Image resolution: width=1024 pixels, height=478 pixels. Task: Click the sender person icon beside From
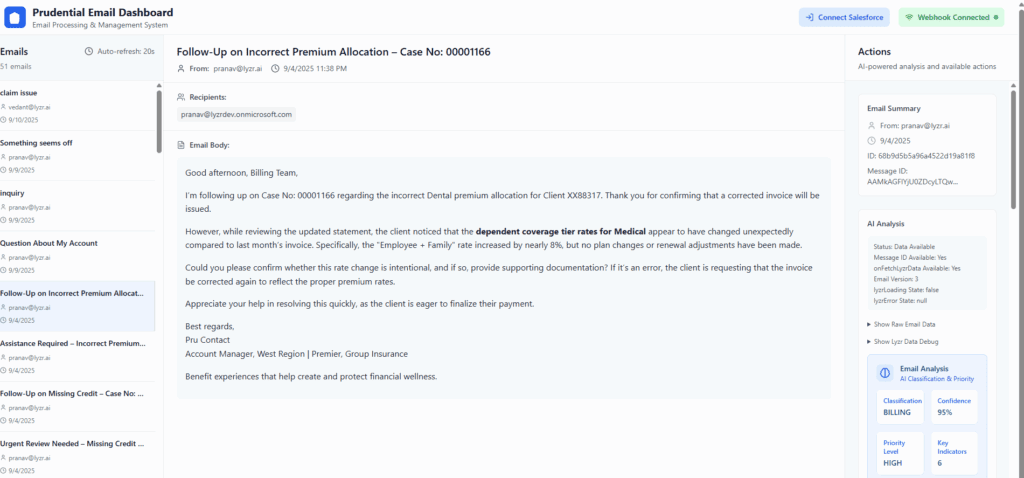point(181,69)
